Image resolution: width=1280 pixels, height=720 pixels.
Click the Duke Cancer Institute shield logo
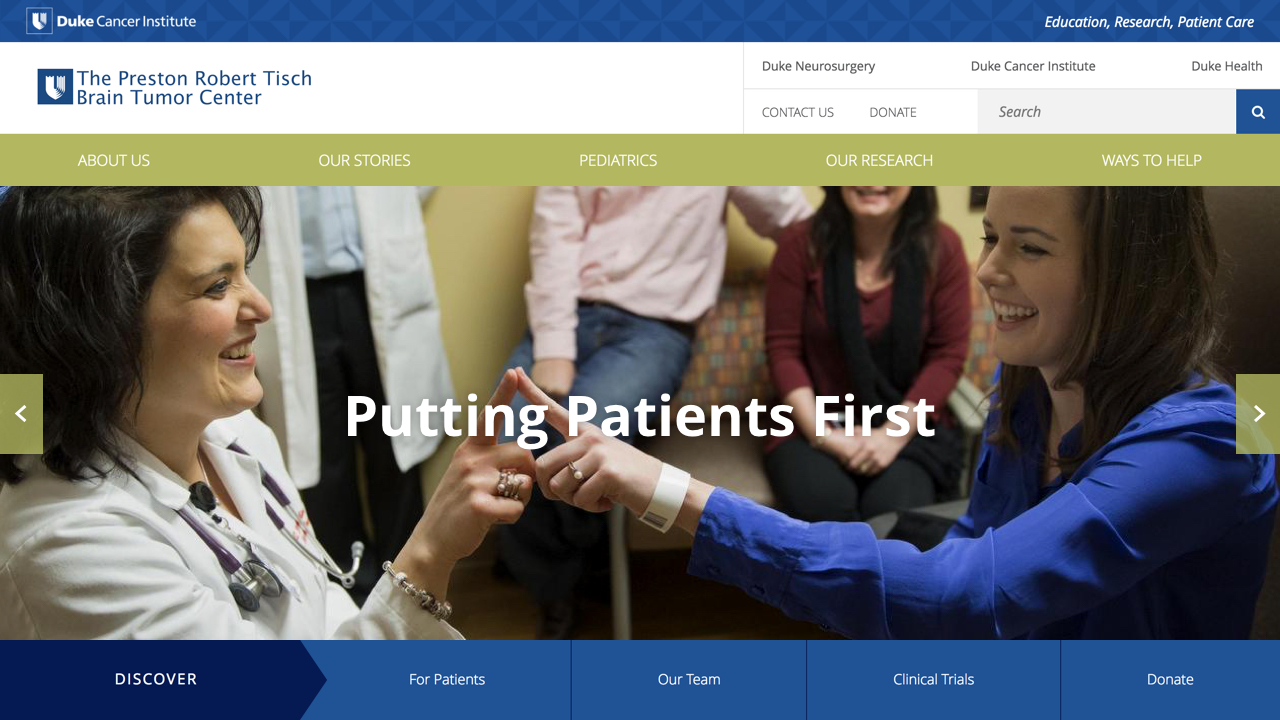[39, 21]
